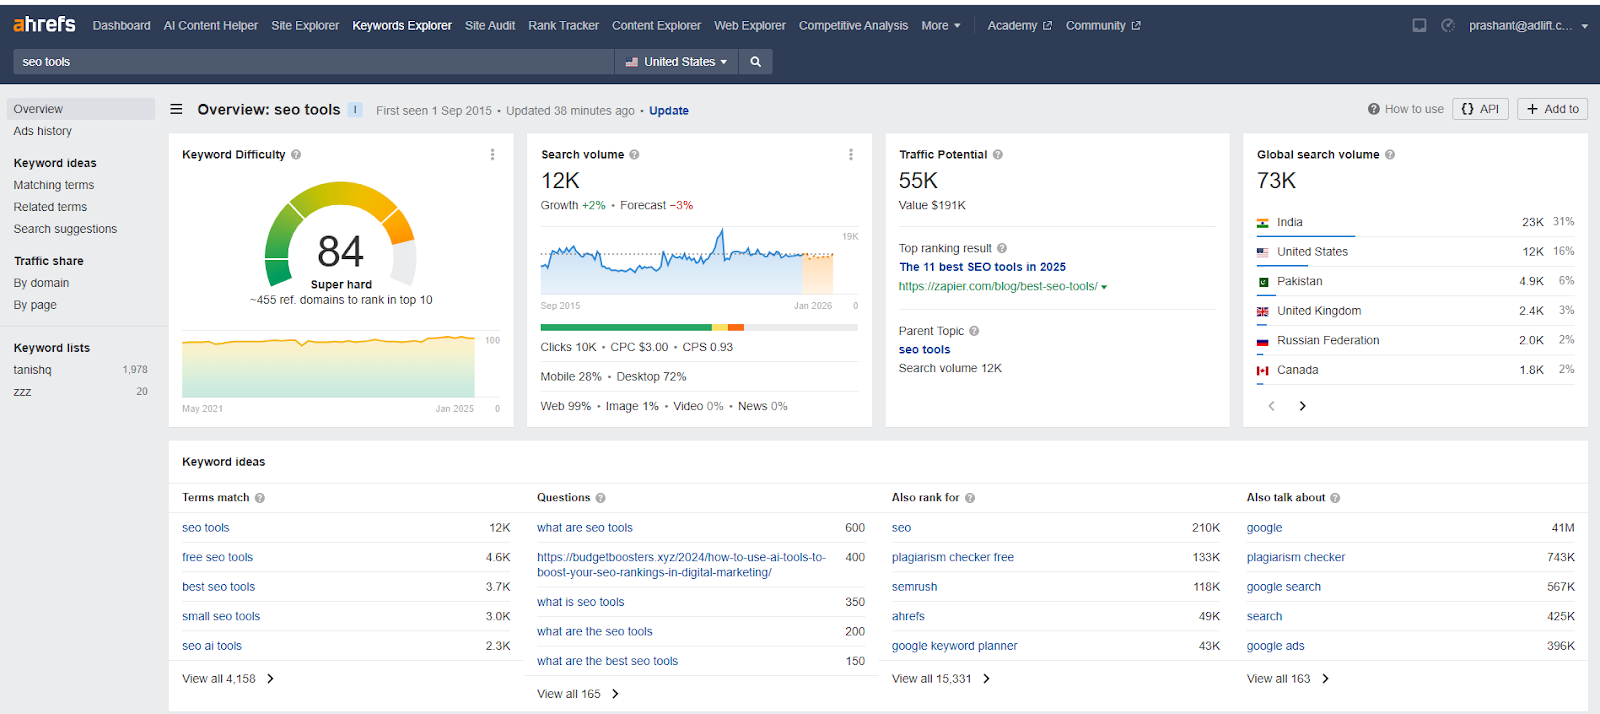
Task: Click help icon next to Also talk about
Action: click(x=1335, y=498)
